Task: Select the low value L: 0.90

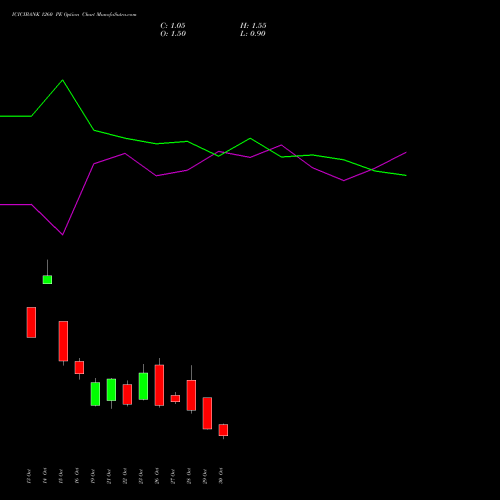Action: (253, 34)
